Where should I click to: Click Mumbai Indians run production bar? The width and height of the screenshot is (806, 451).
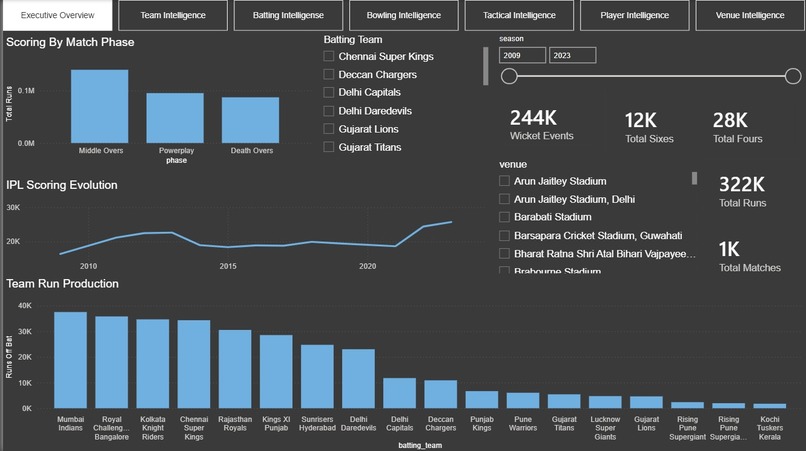click(70, 360)
